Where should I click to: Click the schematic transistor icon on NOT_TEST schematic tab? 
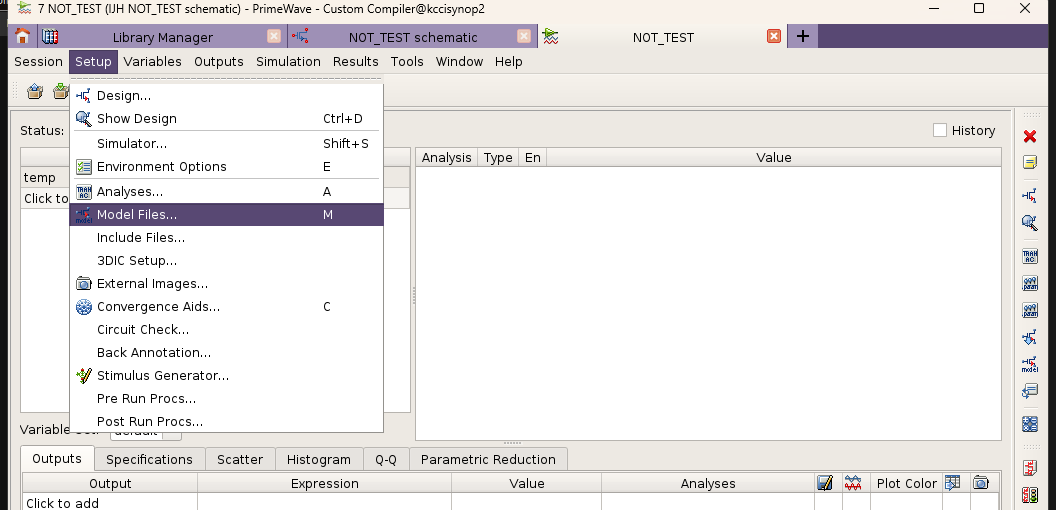tap(301, 36)
